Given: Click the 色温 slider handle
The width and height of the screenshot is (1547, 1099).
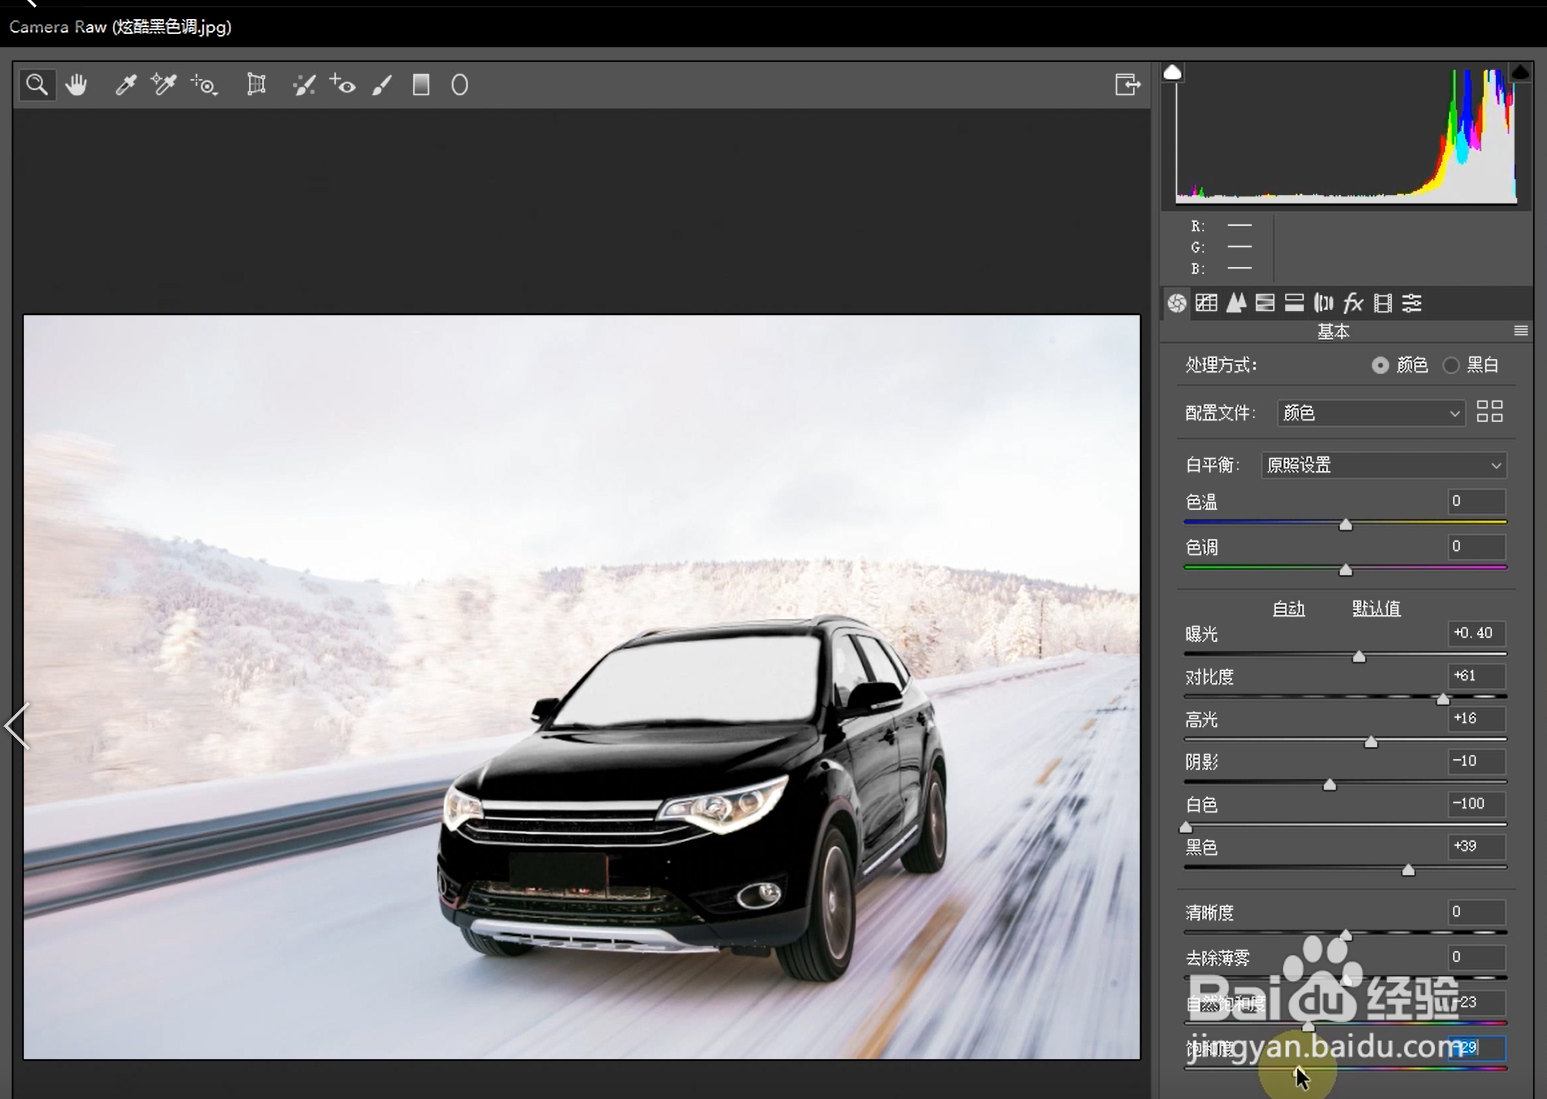Looking at the screenshot, I should click(1346, 524).
